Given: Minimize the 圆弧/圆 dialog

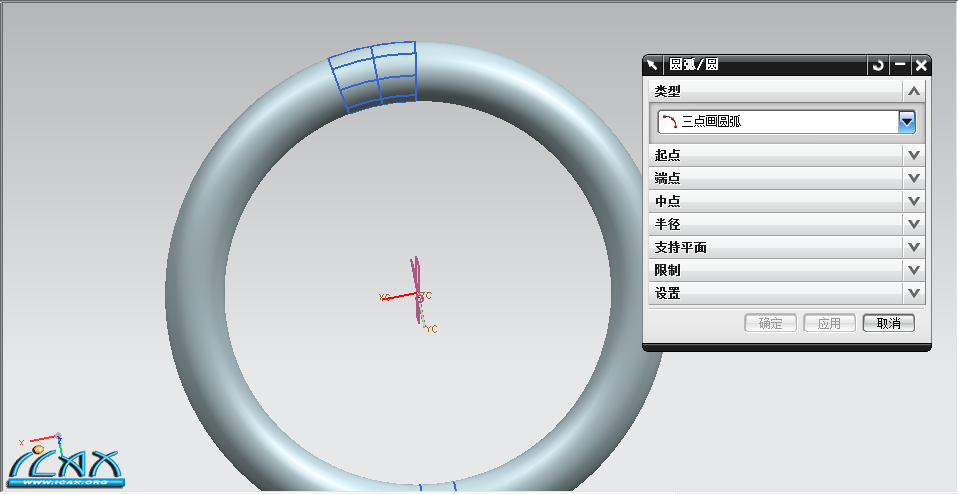Looking at the screenshot, I should click(900, 65).
